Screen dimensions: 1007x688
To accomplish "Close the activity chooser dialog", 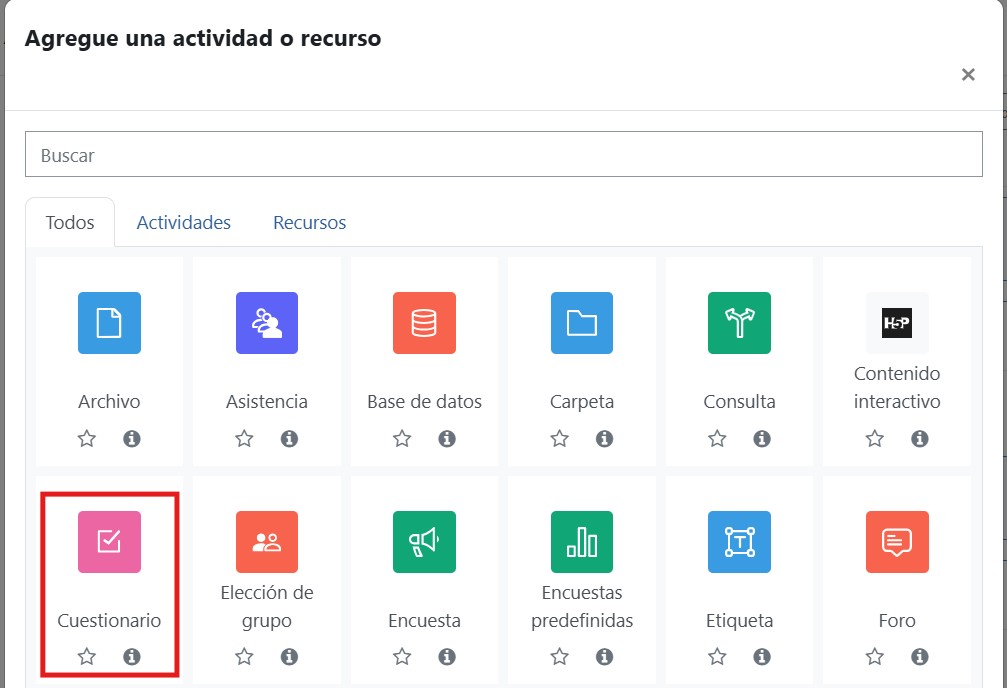I will 968,75.
